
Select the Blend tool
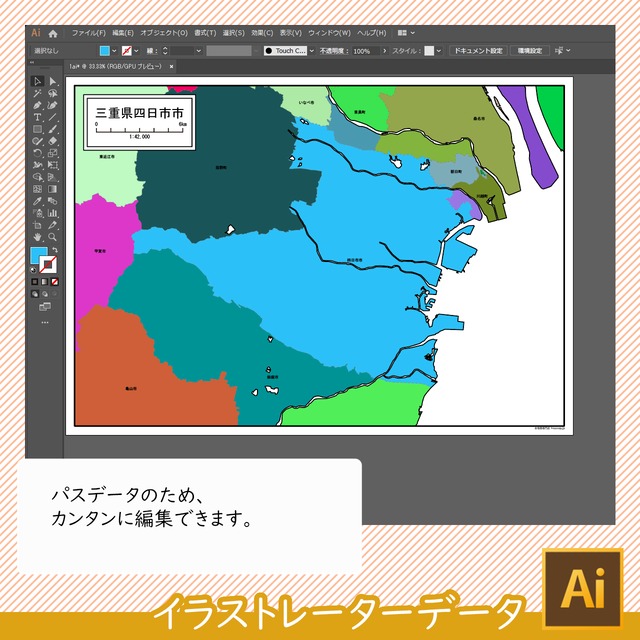click(x=53, y=201)
